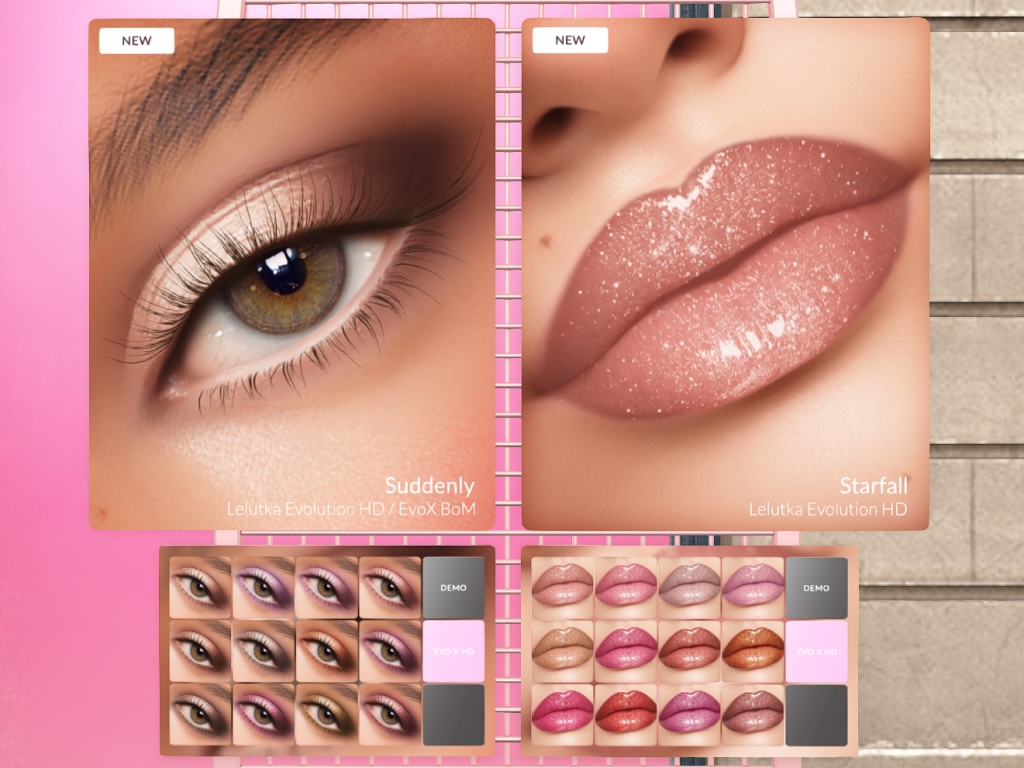
Task: Pick the orange lipstick swatch in second row
Action: click(x=752, y=651)
